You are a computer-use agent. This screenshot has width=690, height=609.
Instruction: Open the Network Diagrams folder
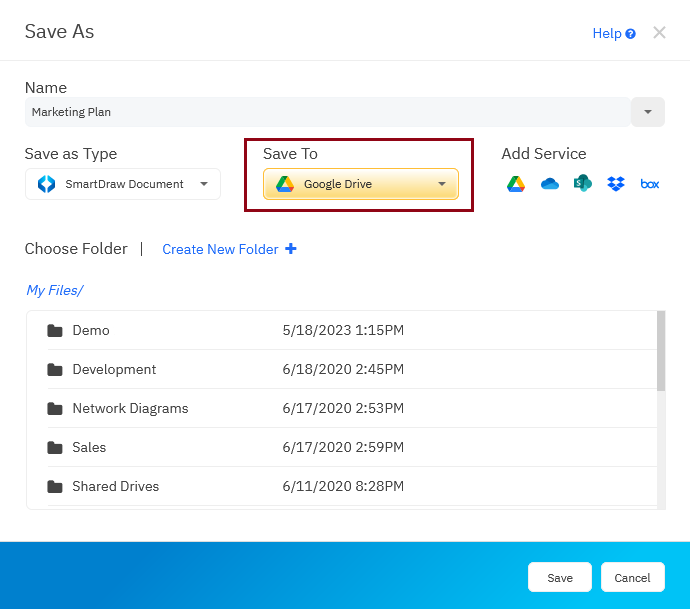(130, 409)
